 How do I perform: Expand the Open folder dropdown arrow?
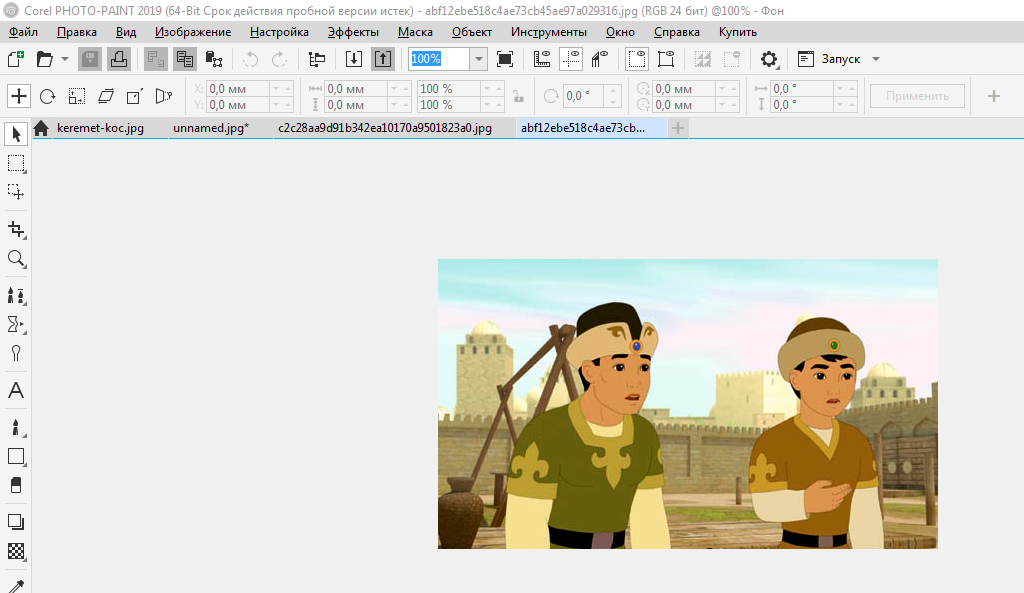click(65, 59)
